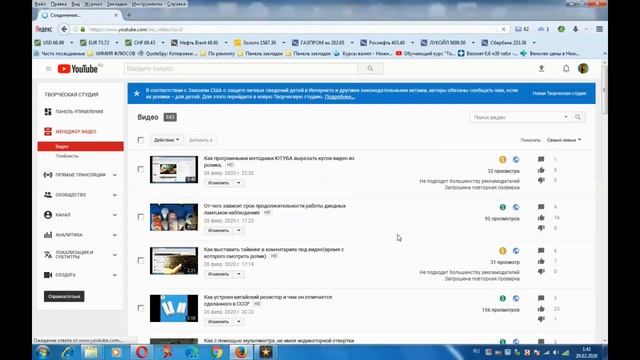Click the Новая Творческая студия button
Viewport: 640px width, 360px height.
click(x=559, y=93)
